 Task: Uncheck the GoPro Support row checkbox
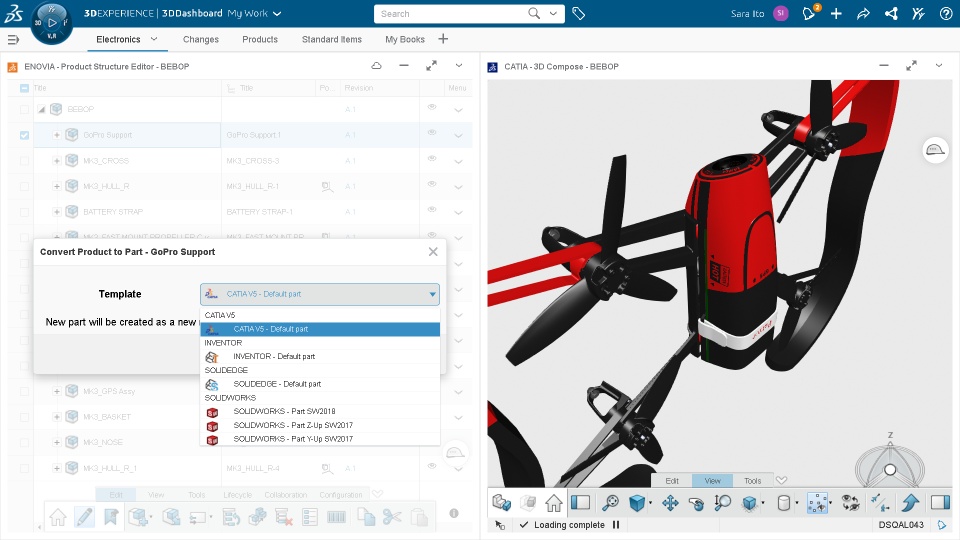point(24,135)
